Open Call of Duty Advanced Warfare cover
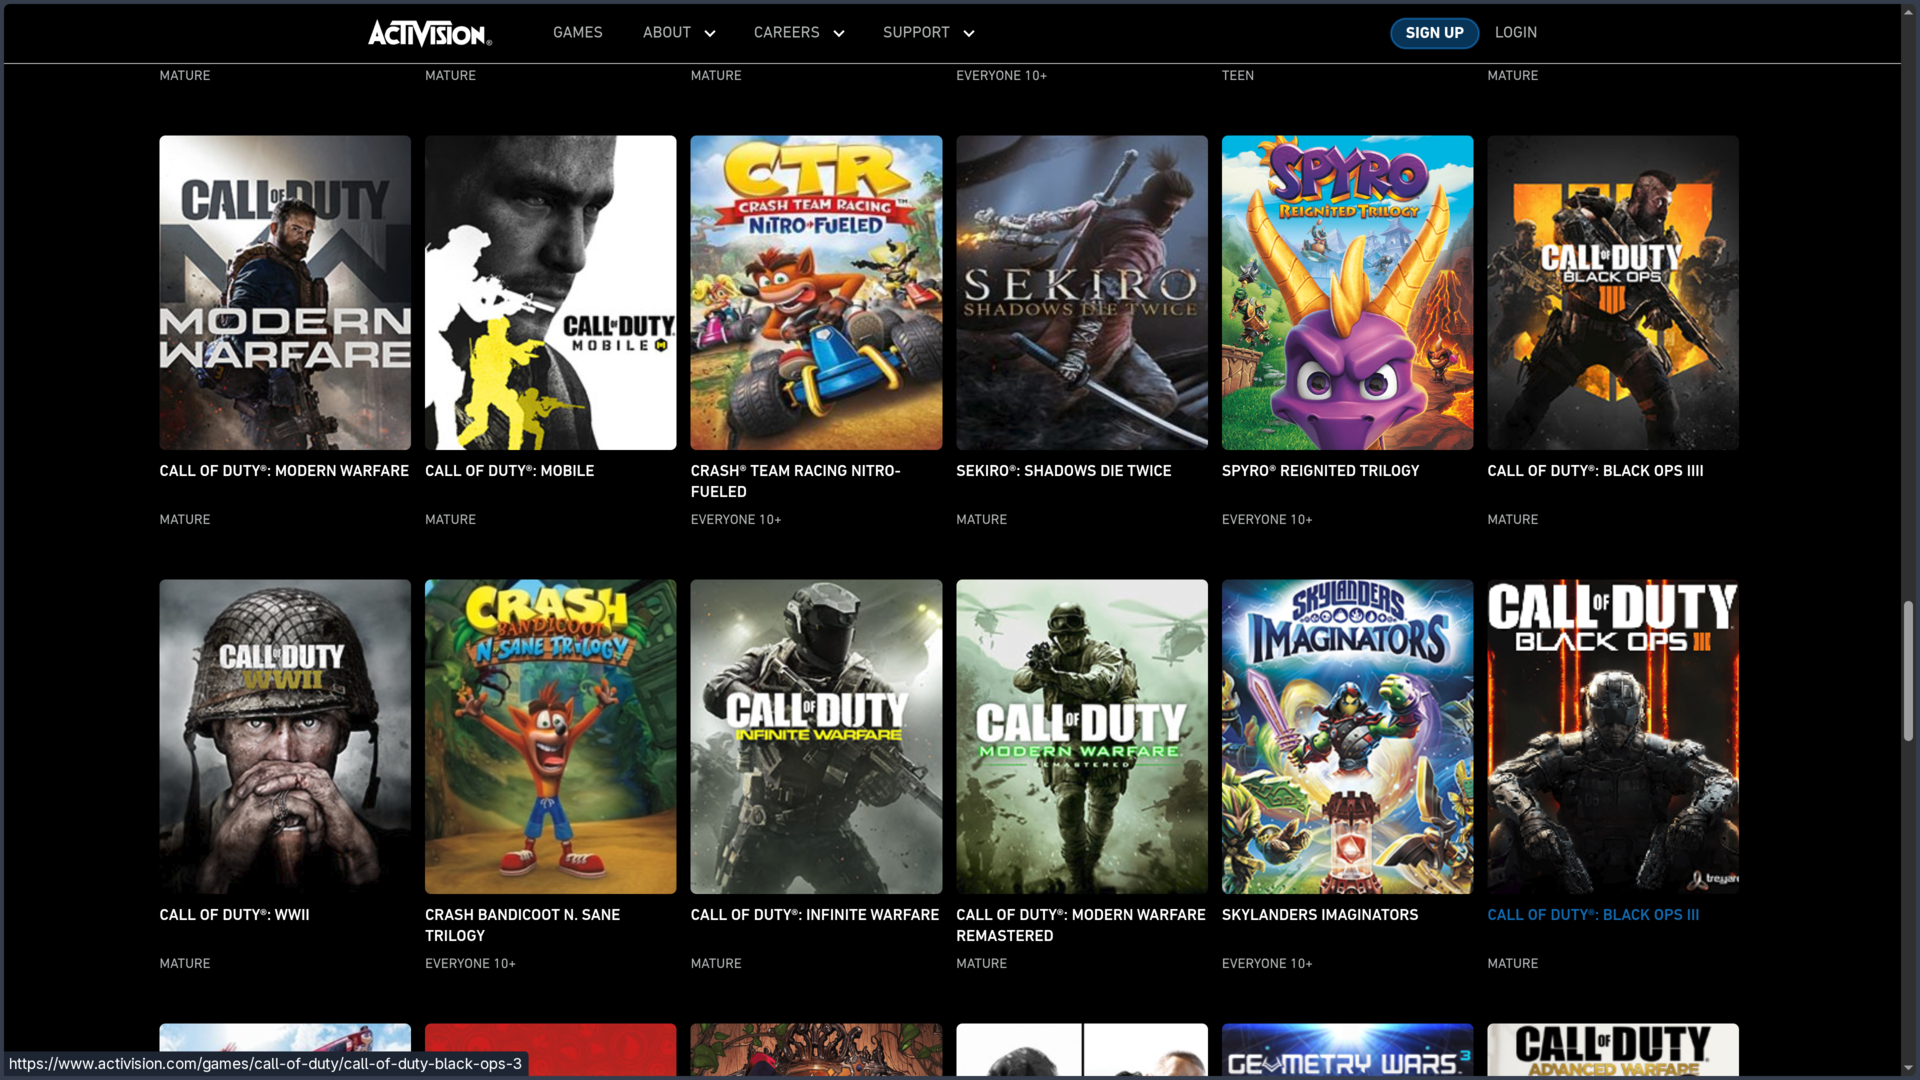Image resolution: width=1920 pixels, height=1080 pixels. (x=1613, y=1050)
